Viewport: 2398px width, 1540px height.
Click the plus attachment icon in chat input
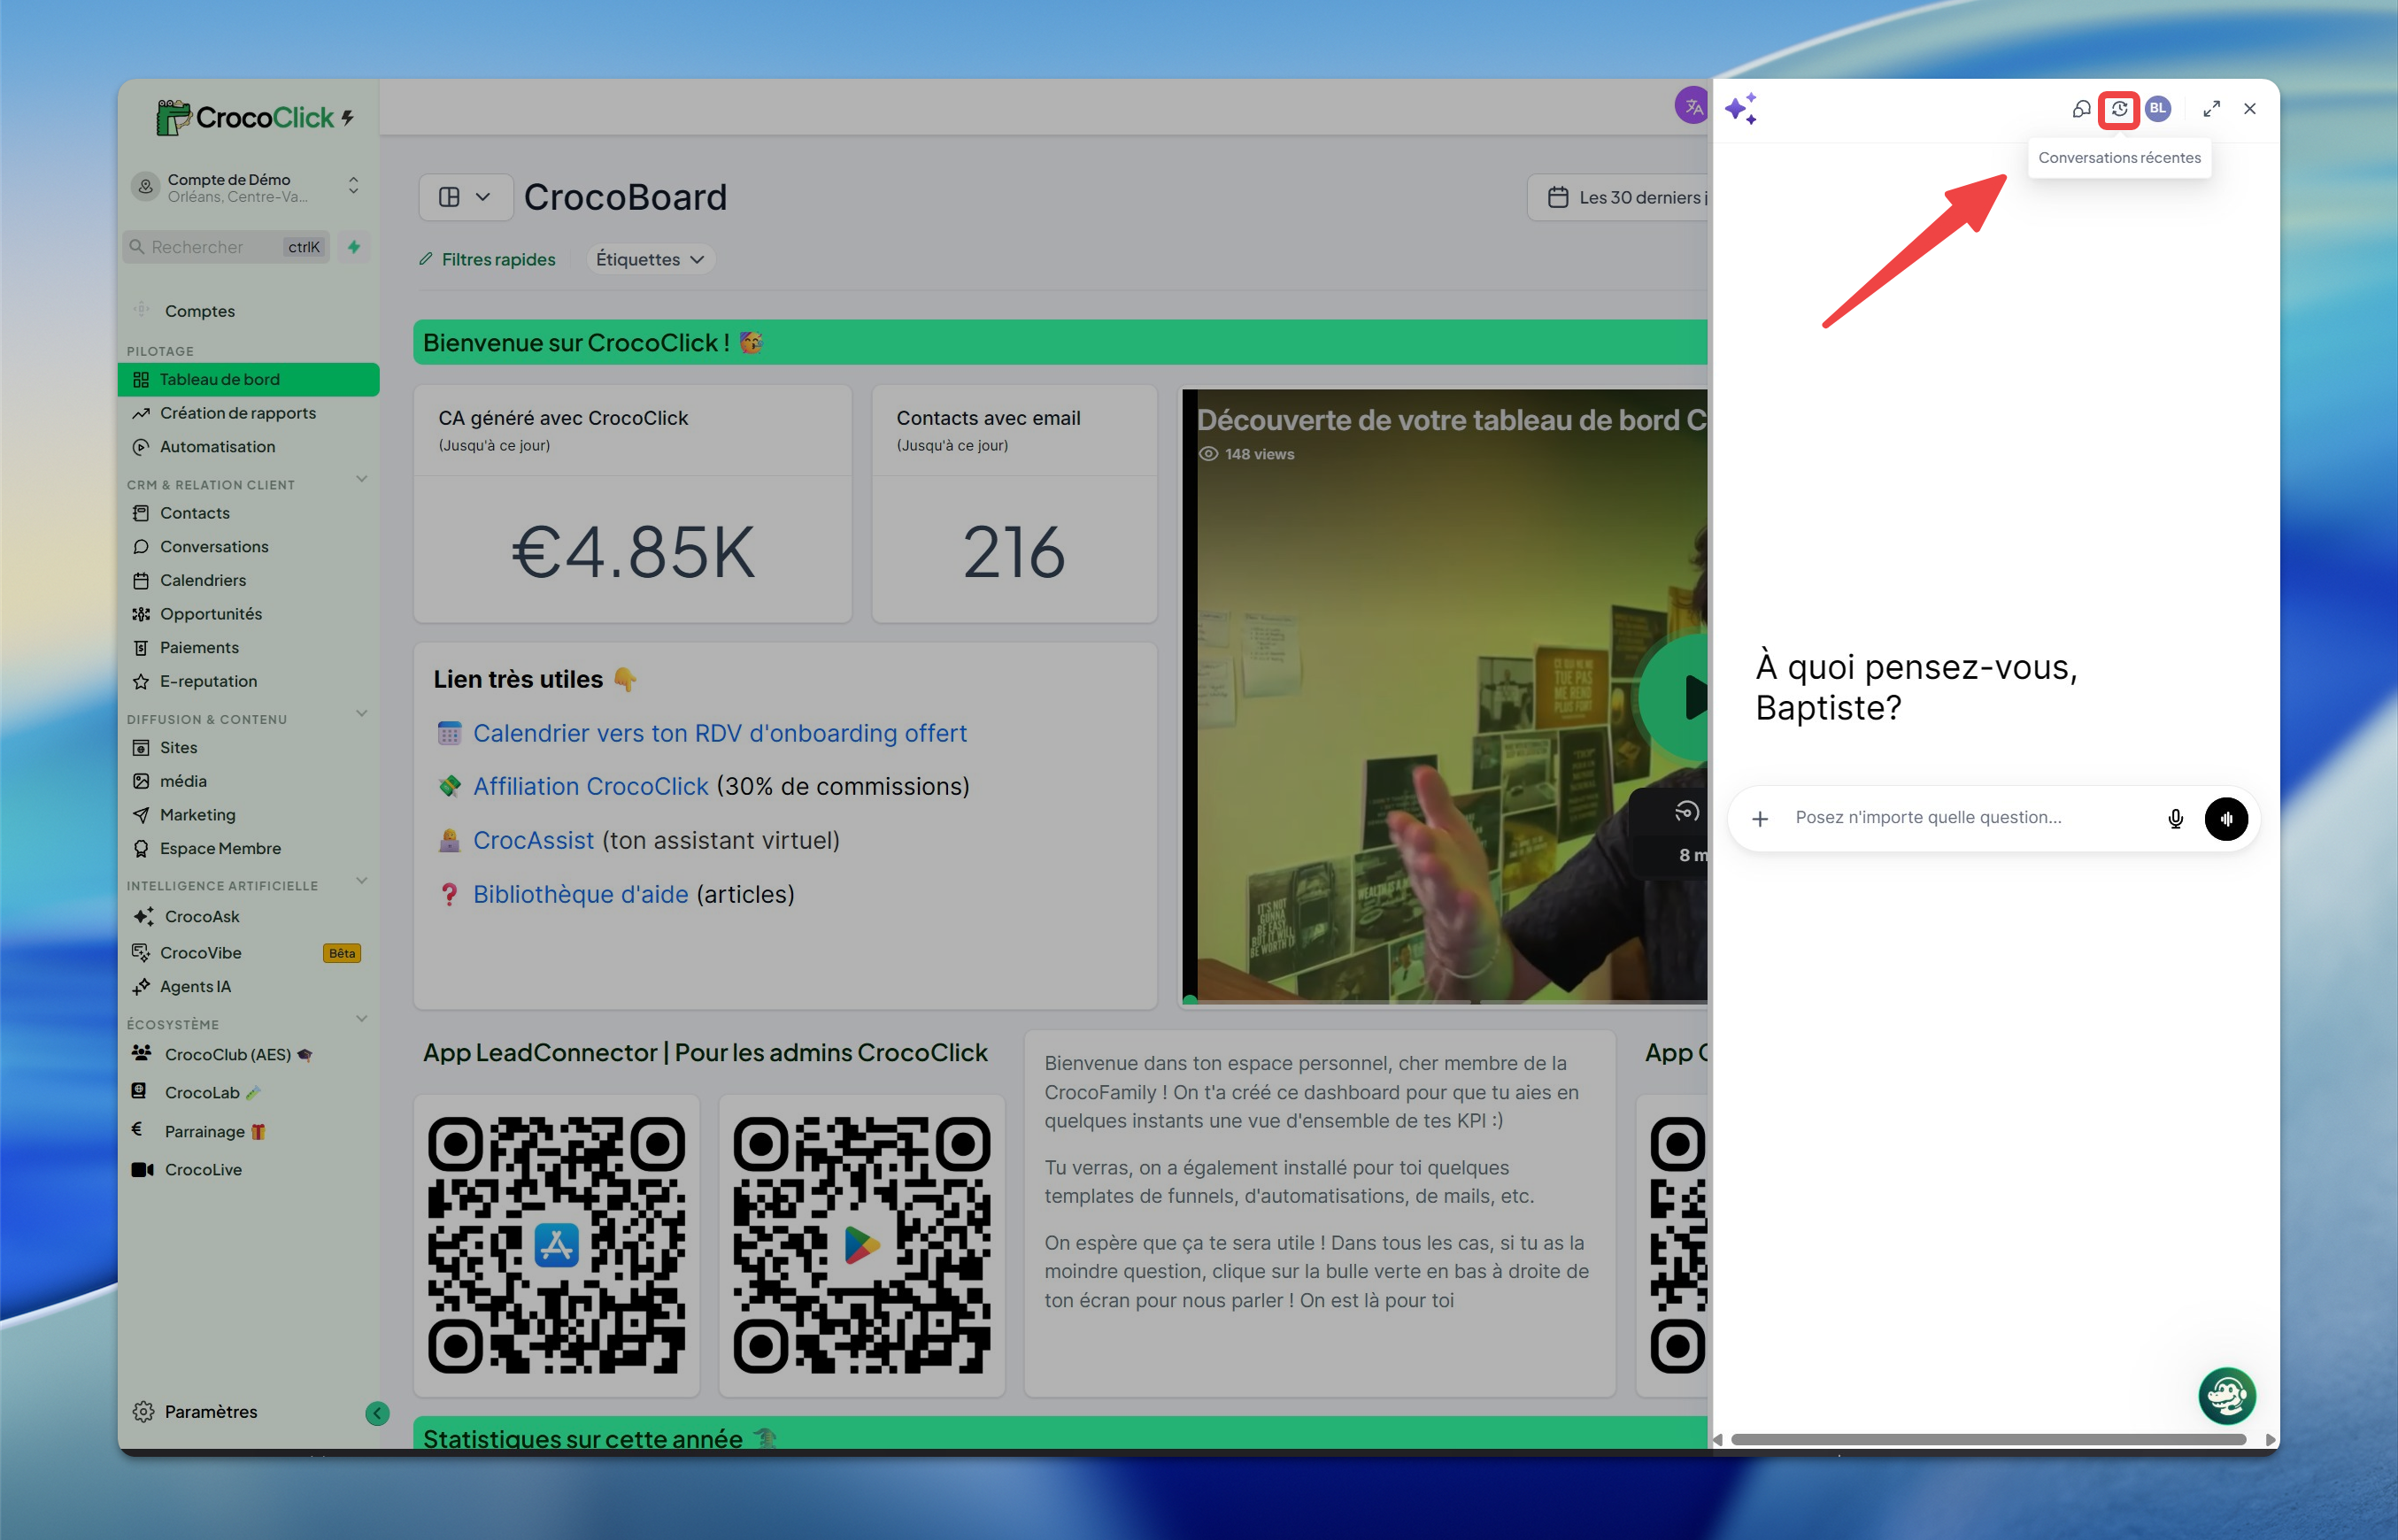tap(1760, 819)
